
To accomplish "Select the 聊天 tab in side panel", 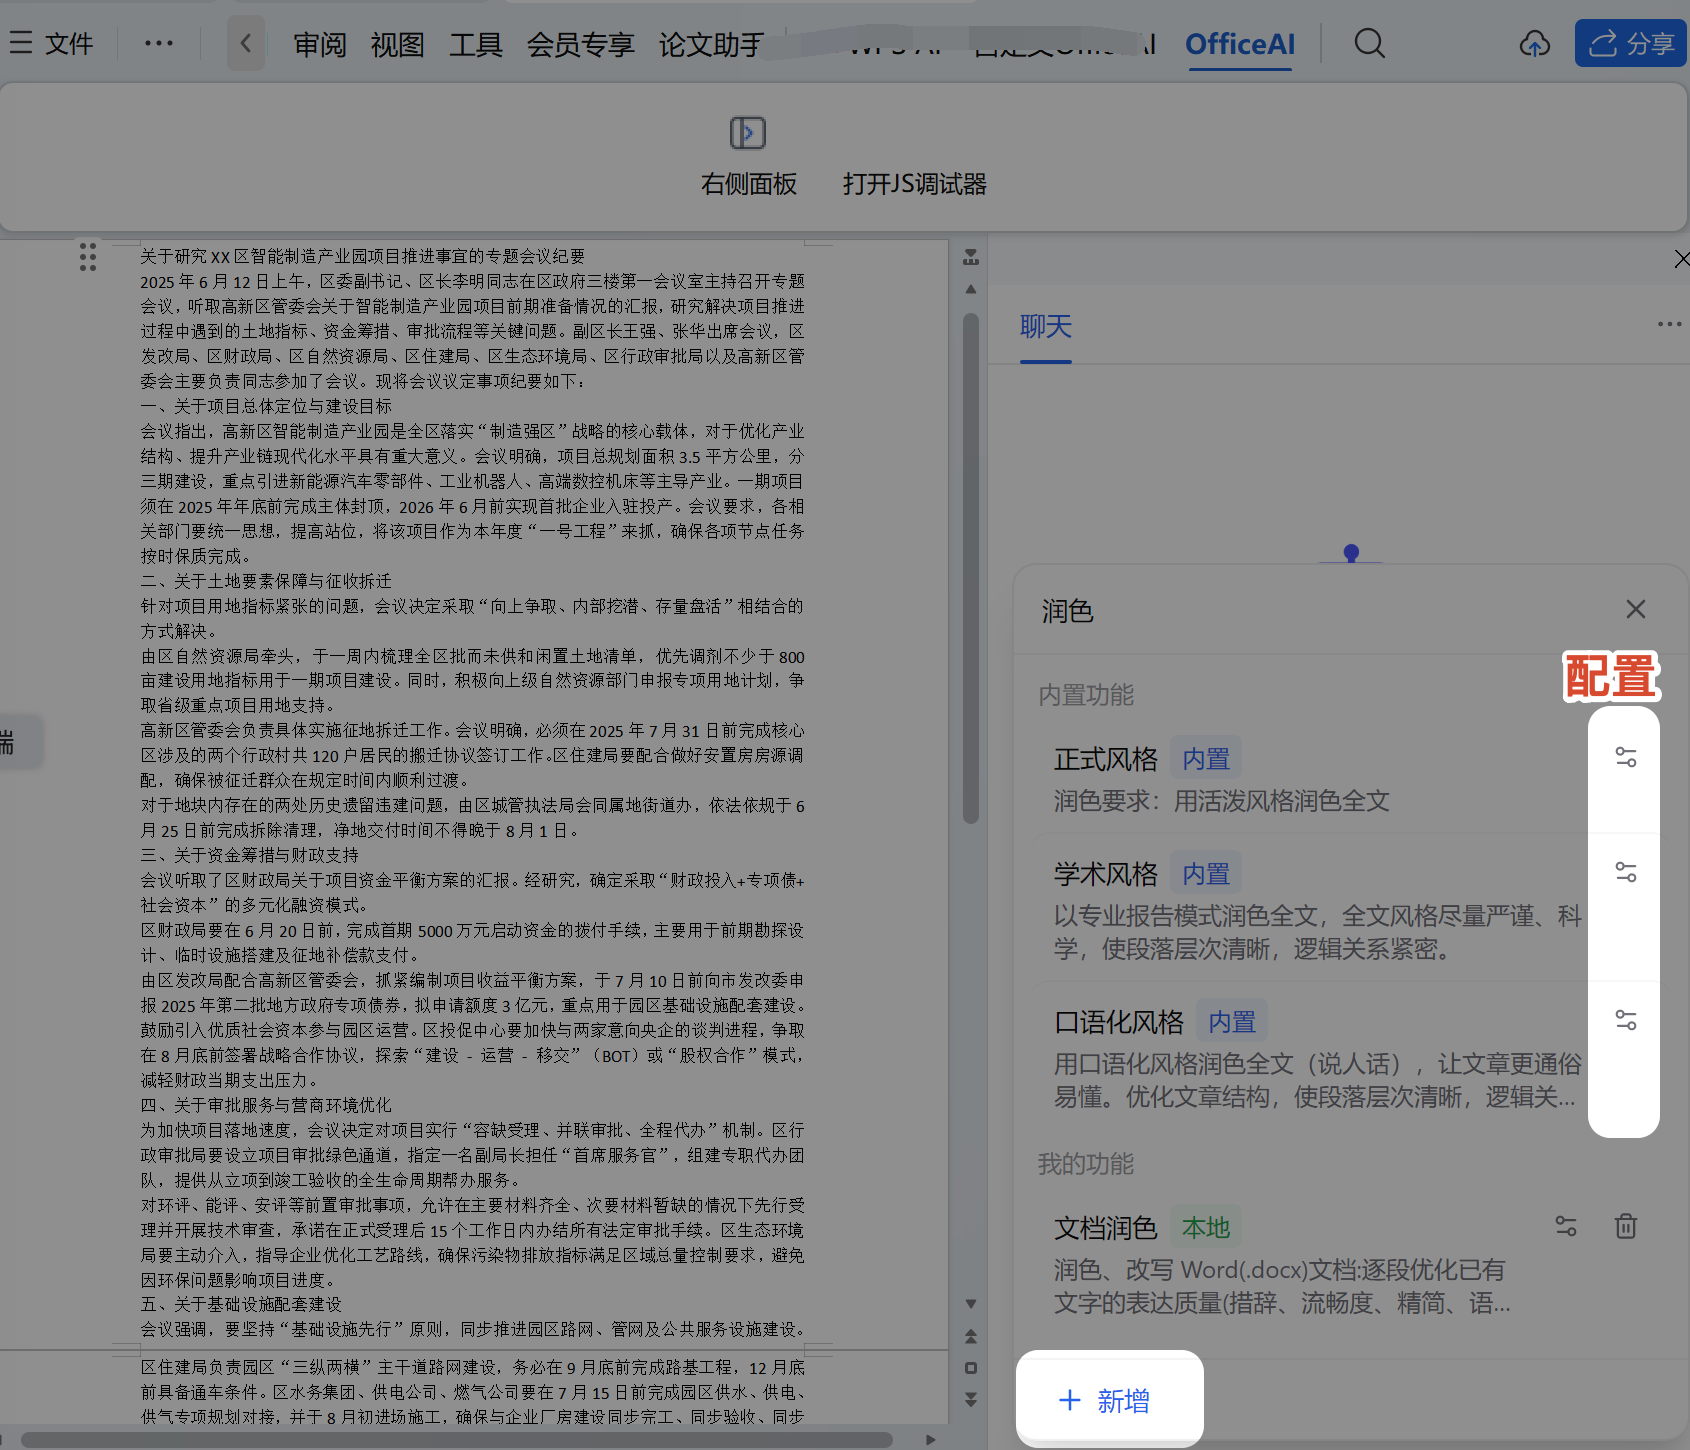I will click(1046, 327).
